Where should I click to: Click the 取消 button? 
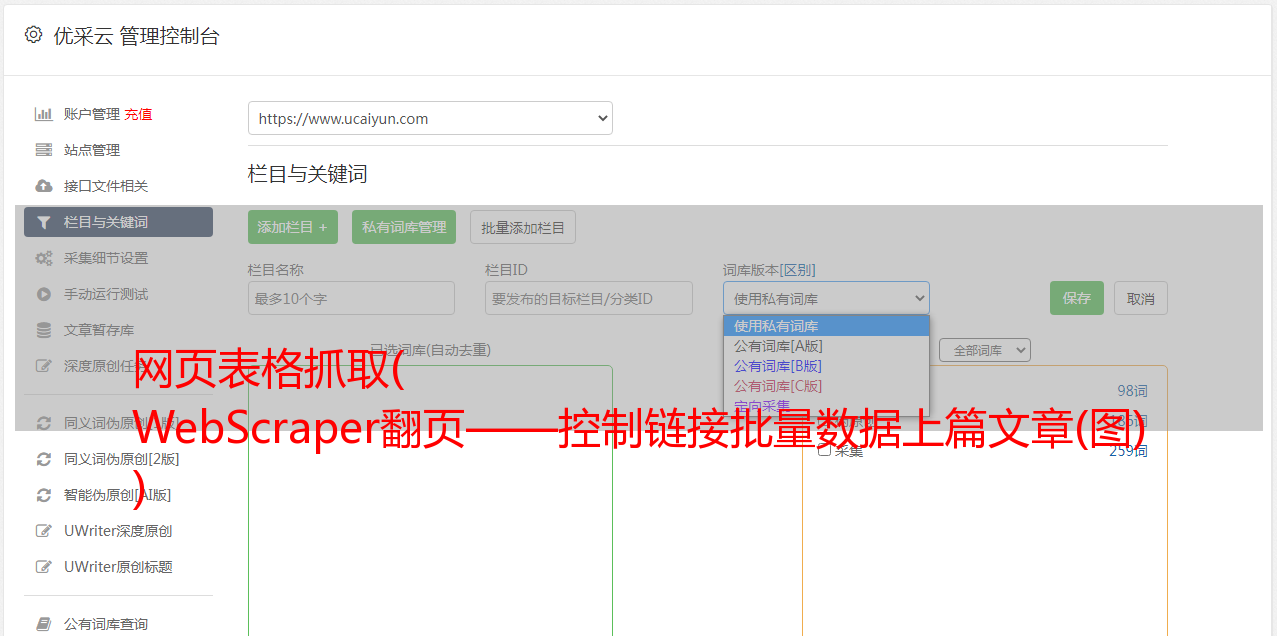pos(1141,298)
